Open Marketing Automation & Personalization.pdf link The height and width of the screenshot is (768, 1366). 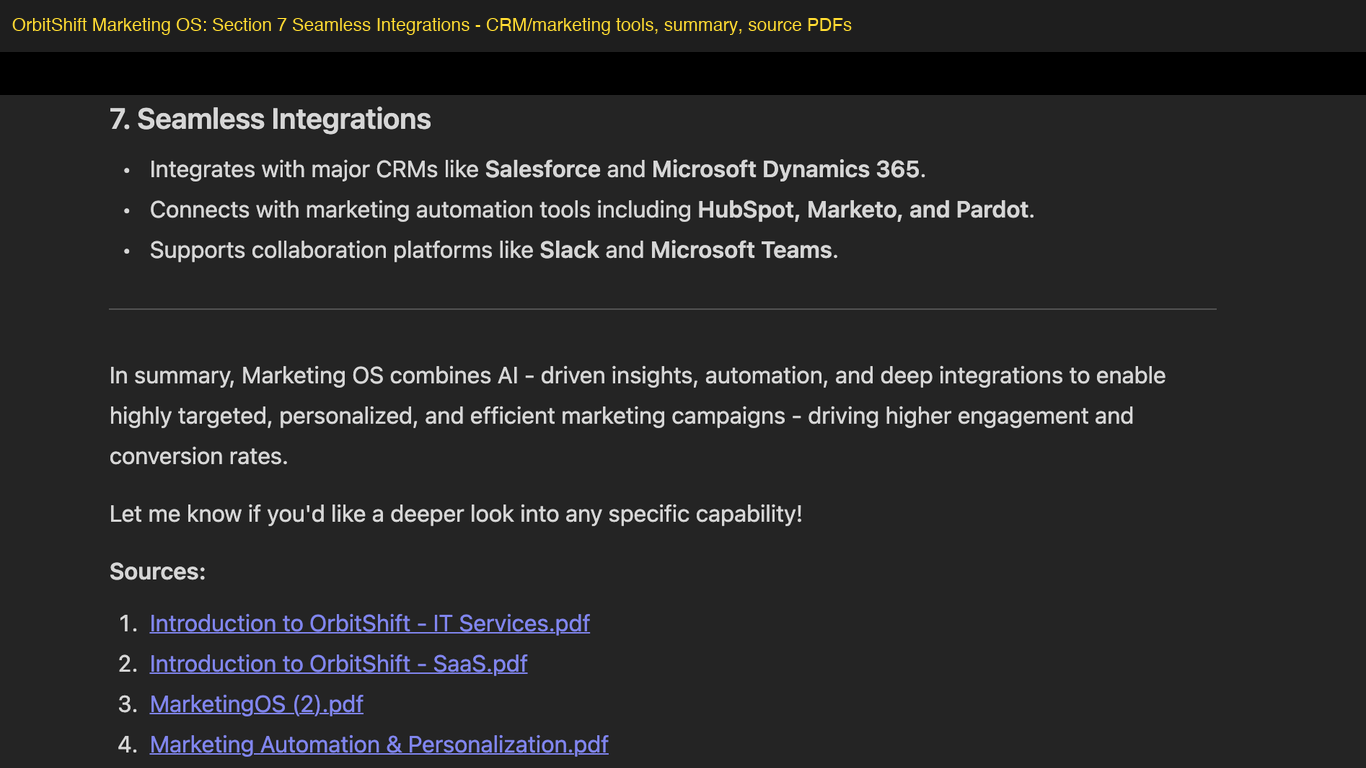tap(379, 744)
